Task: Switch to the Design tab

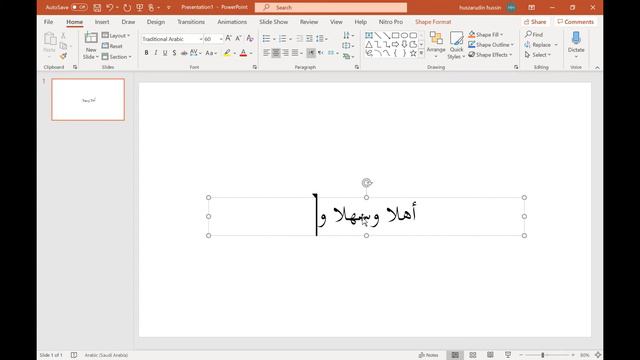Action: pyautogui.click(x=156, y=22)
